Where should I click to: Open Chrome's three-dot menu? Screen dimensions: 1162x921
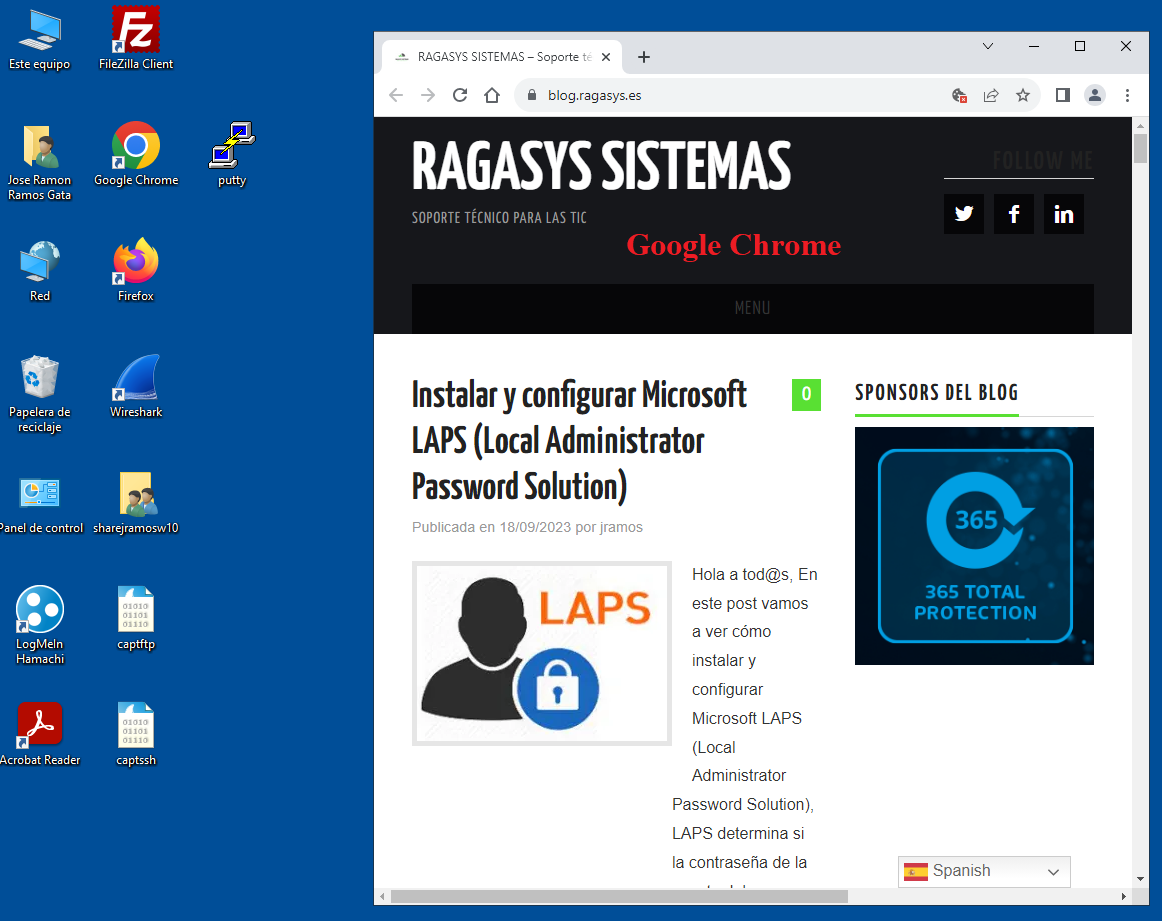coord(1127,94)
